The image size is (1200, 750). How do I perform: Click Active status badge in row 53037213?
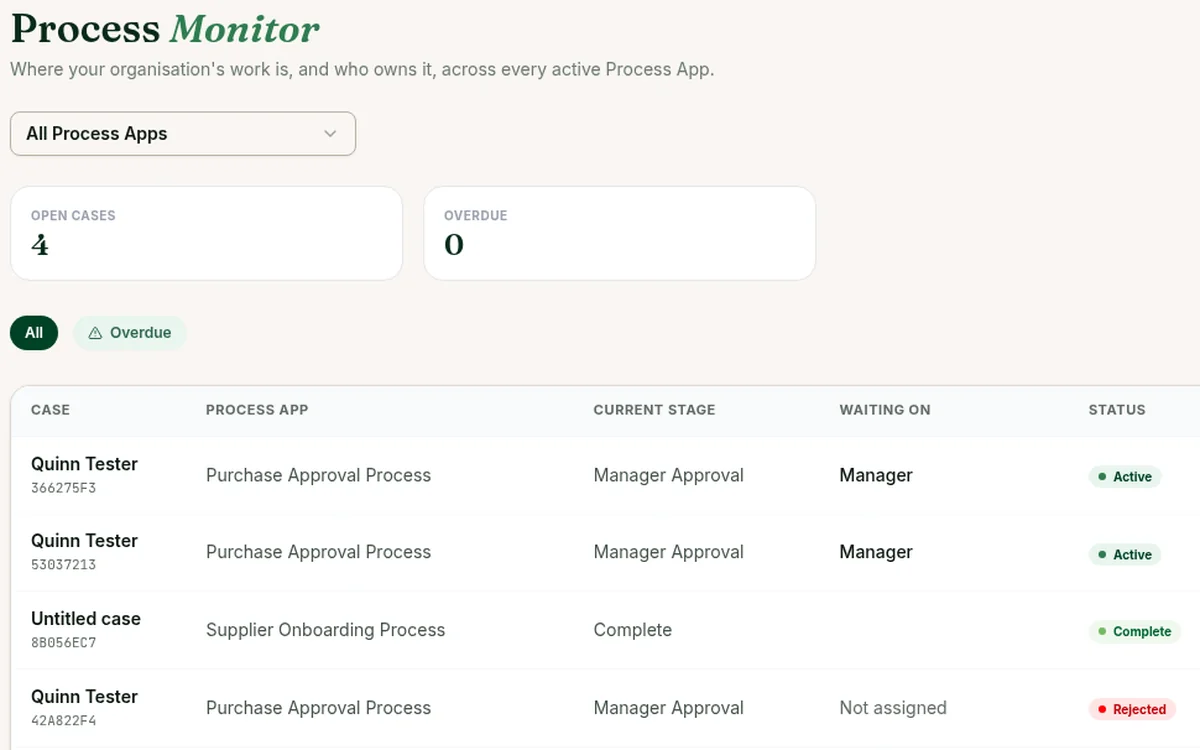1124,554
